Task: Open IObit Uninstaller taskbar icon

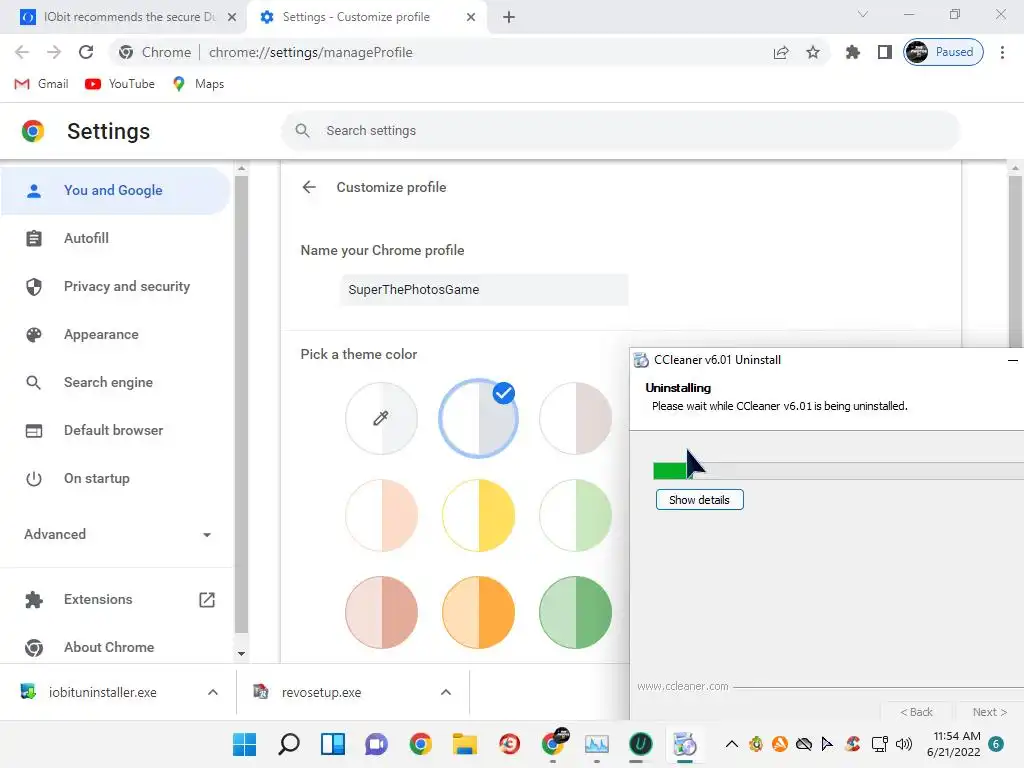Action: pos(641,744)
